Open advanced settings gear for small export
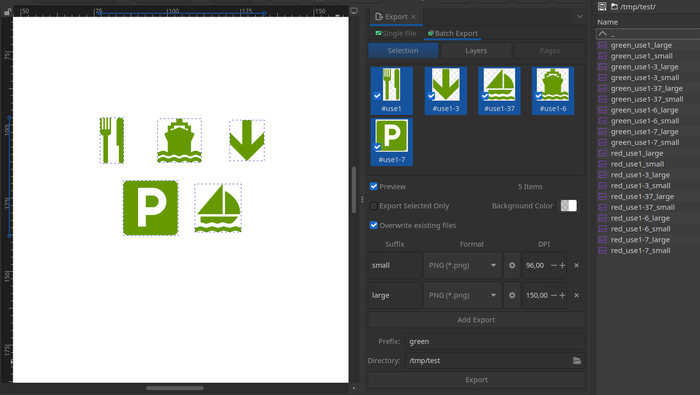Image resolution: width=700 pixels, height=395 pixels. point(512,265)
